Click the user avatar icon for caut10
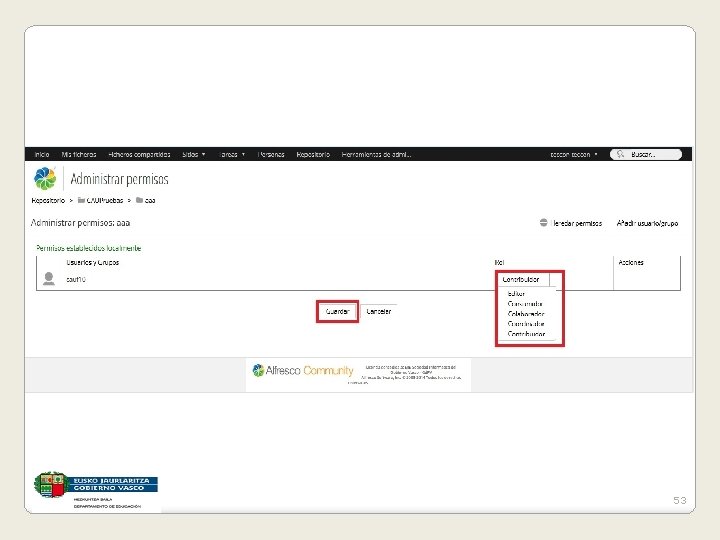The image size is (720, 540). [x=49, y=279]
